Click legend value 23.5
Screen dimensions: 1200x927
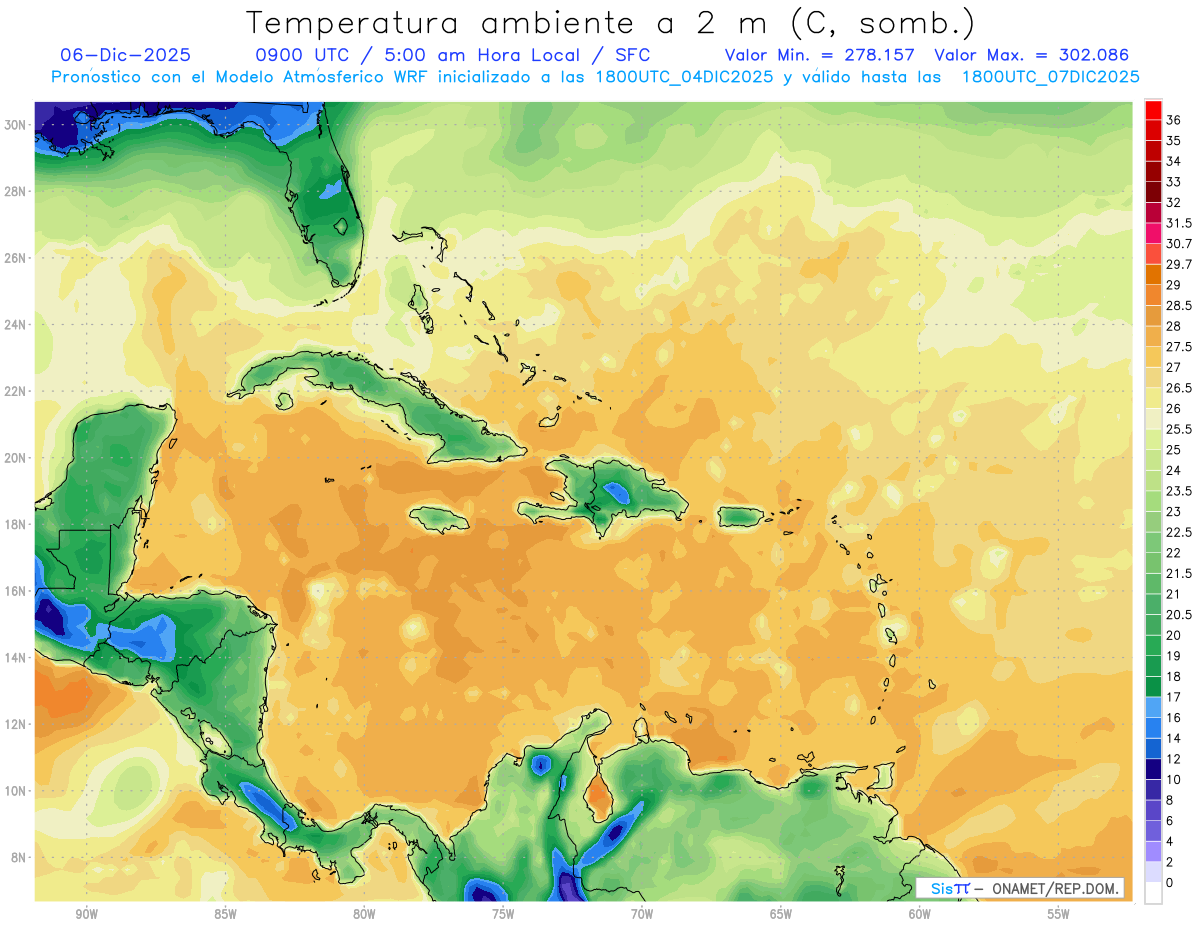(1179, 491)
